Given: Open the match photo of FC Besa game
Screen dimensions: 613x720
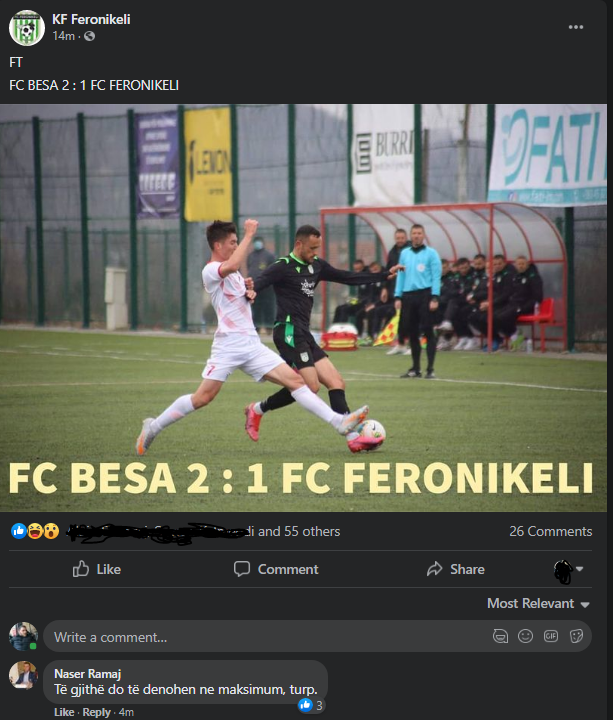Looking at the screenshot, I should [x=303, y=308].
